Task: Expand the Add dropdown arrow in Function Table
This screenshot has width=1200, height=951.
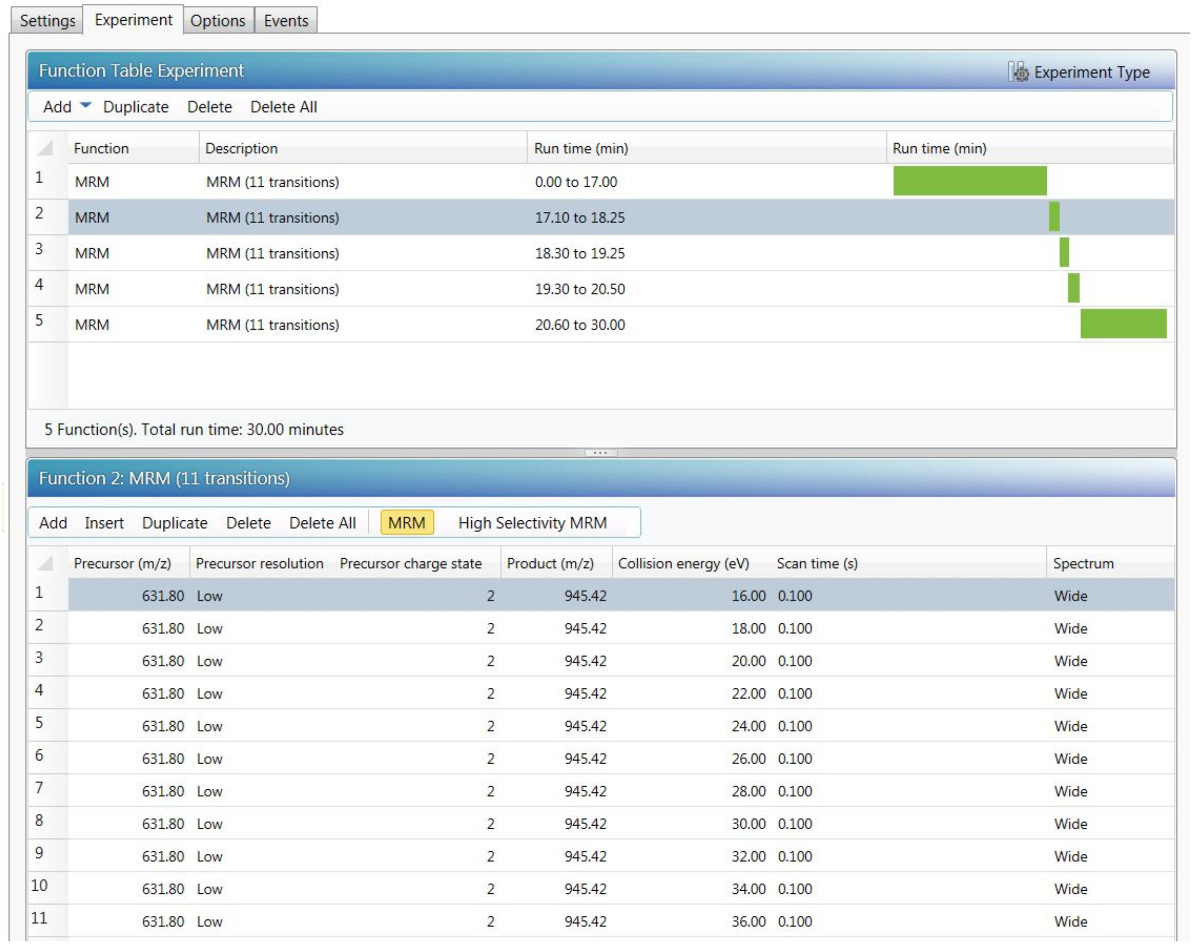Action: pos(85,106)
